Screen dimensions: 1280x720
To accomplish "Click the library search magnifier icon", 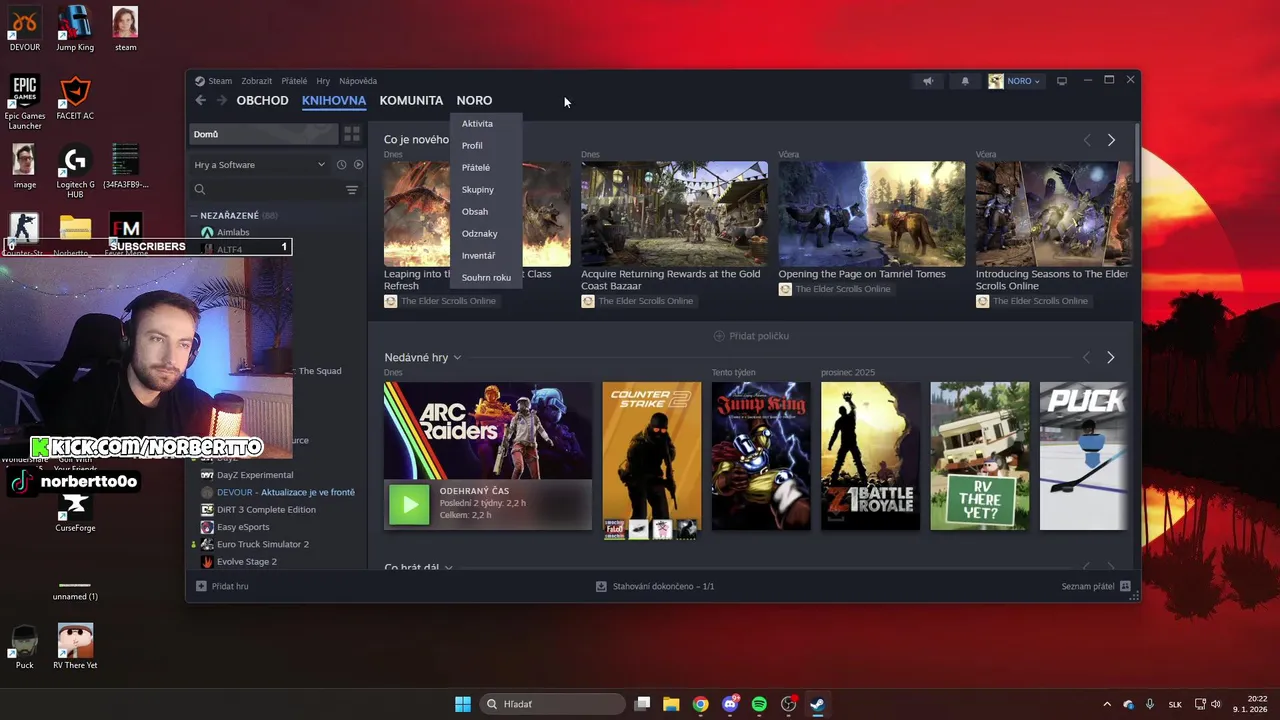I will [x=200, y=190].
